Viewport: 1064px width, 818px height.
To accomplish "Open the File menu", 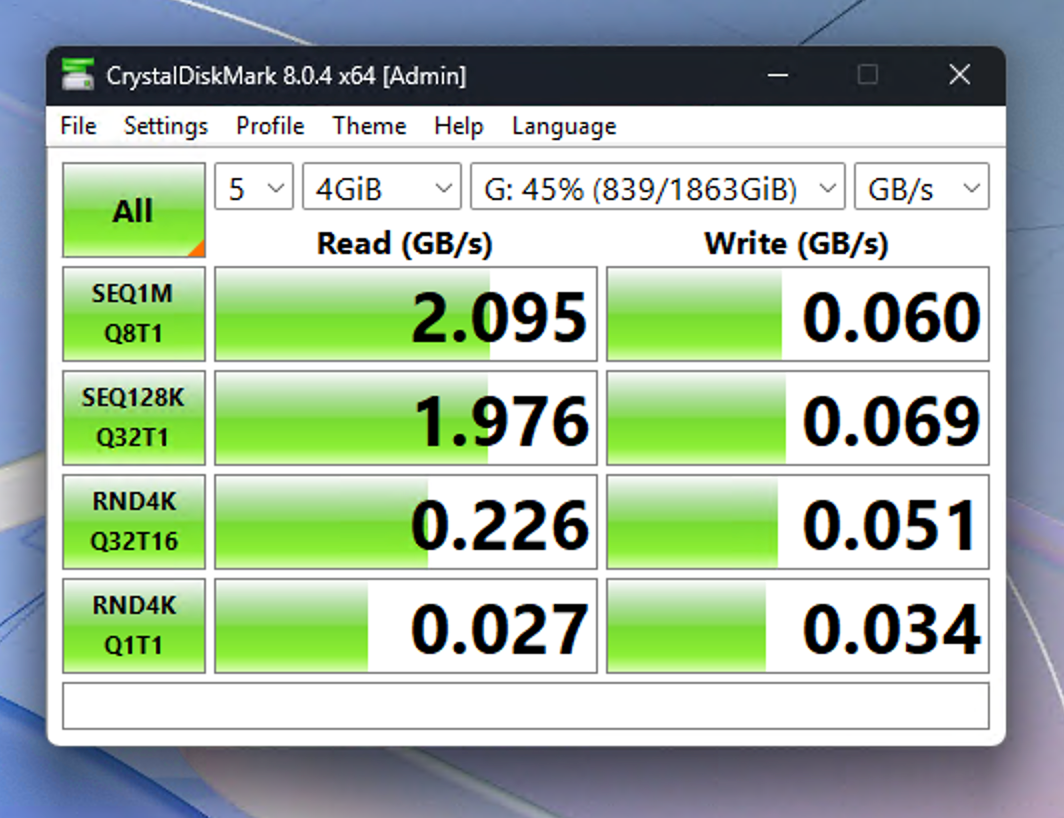I will coord(78,126).
